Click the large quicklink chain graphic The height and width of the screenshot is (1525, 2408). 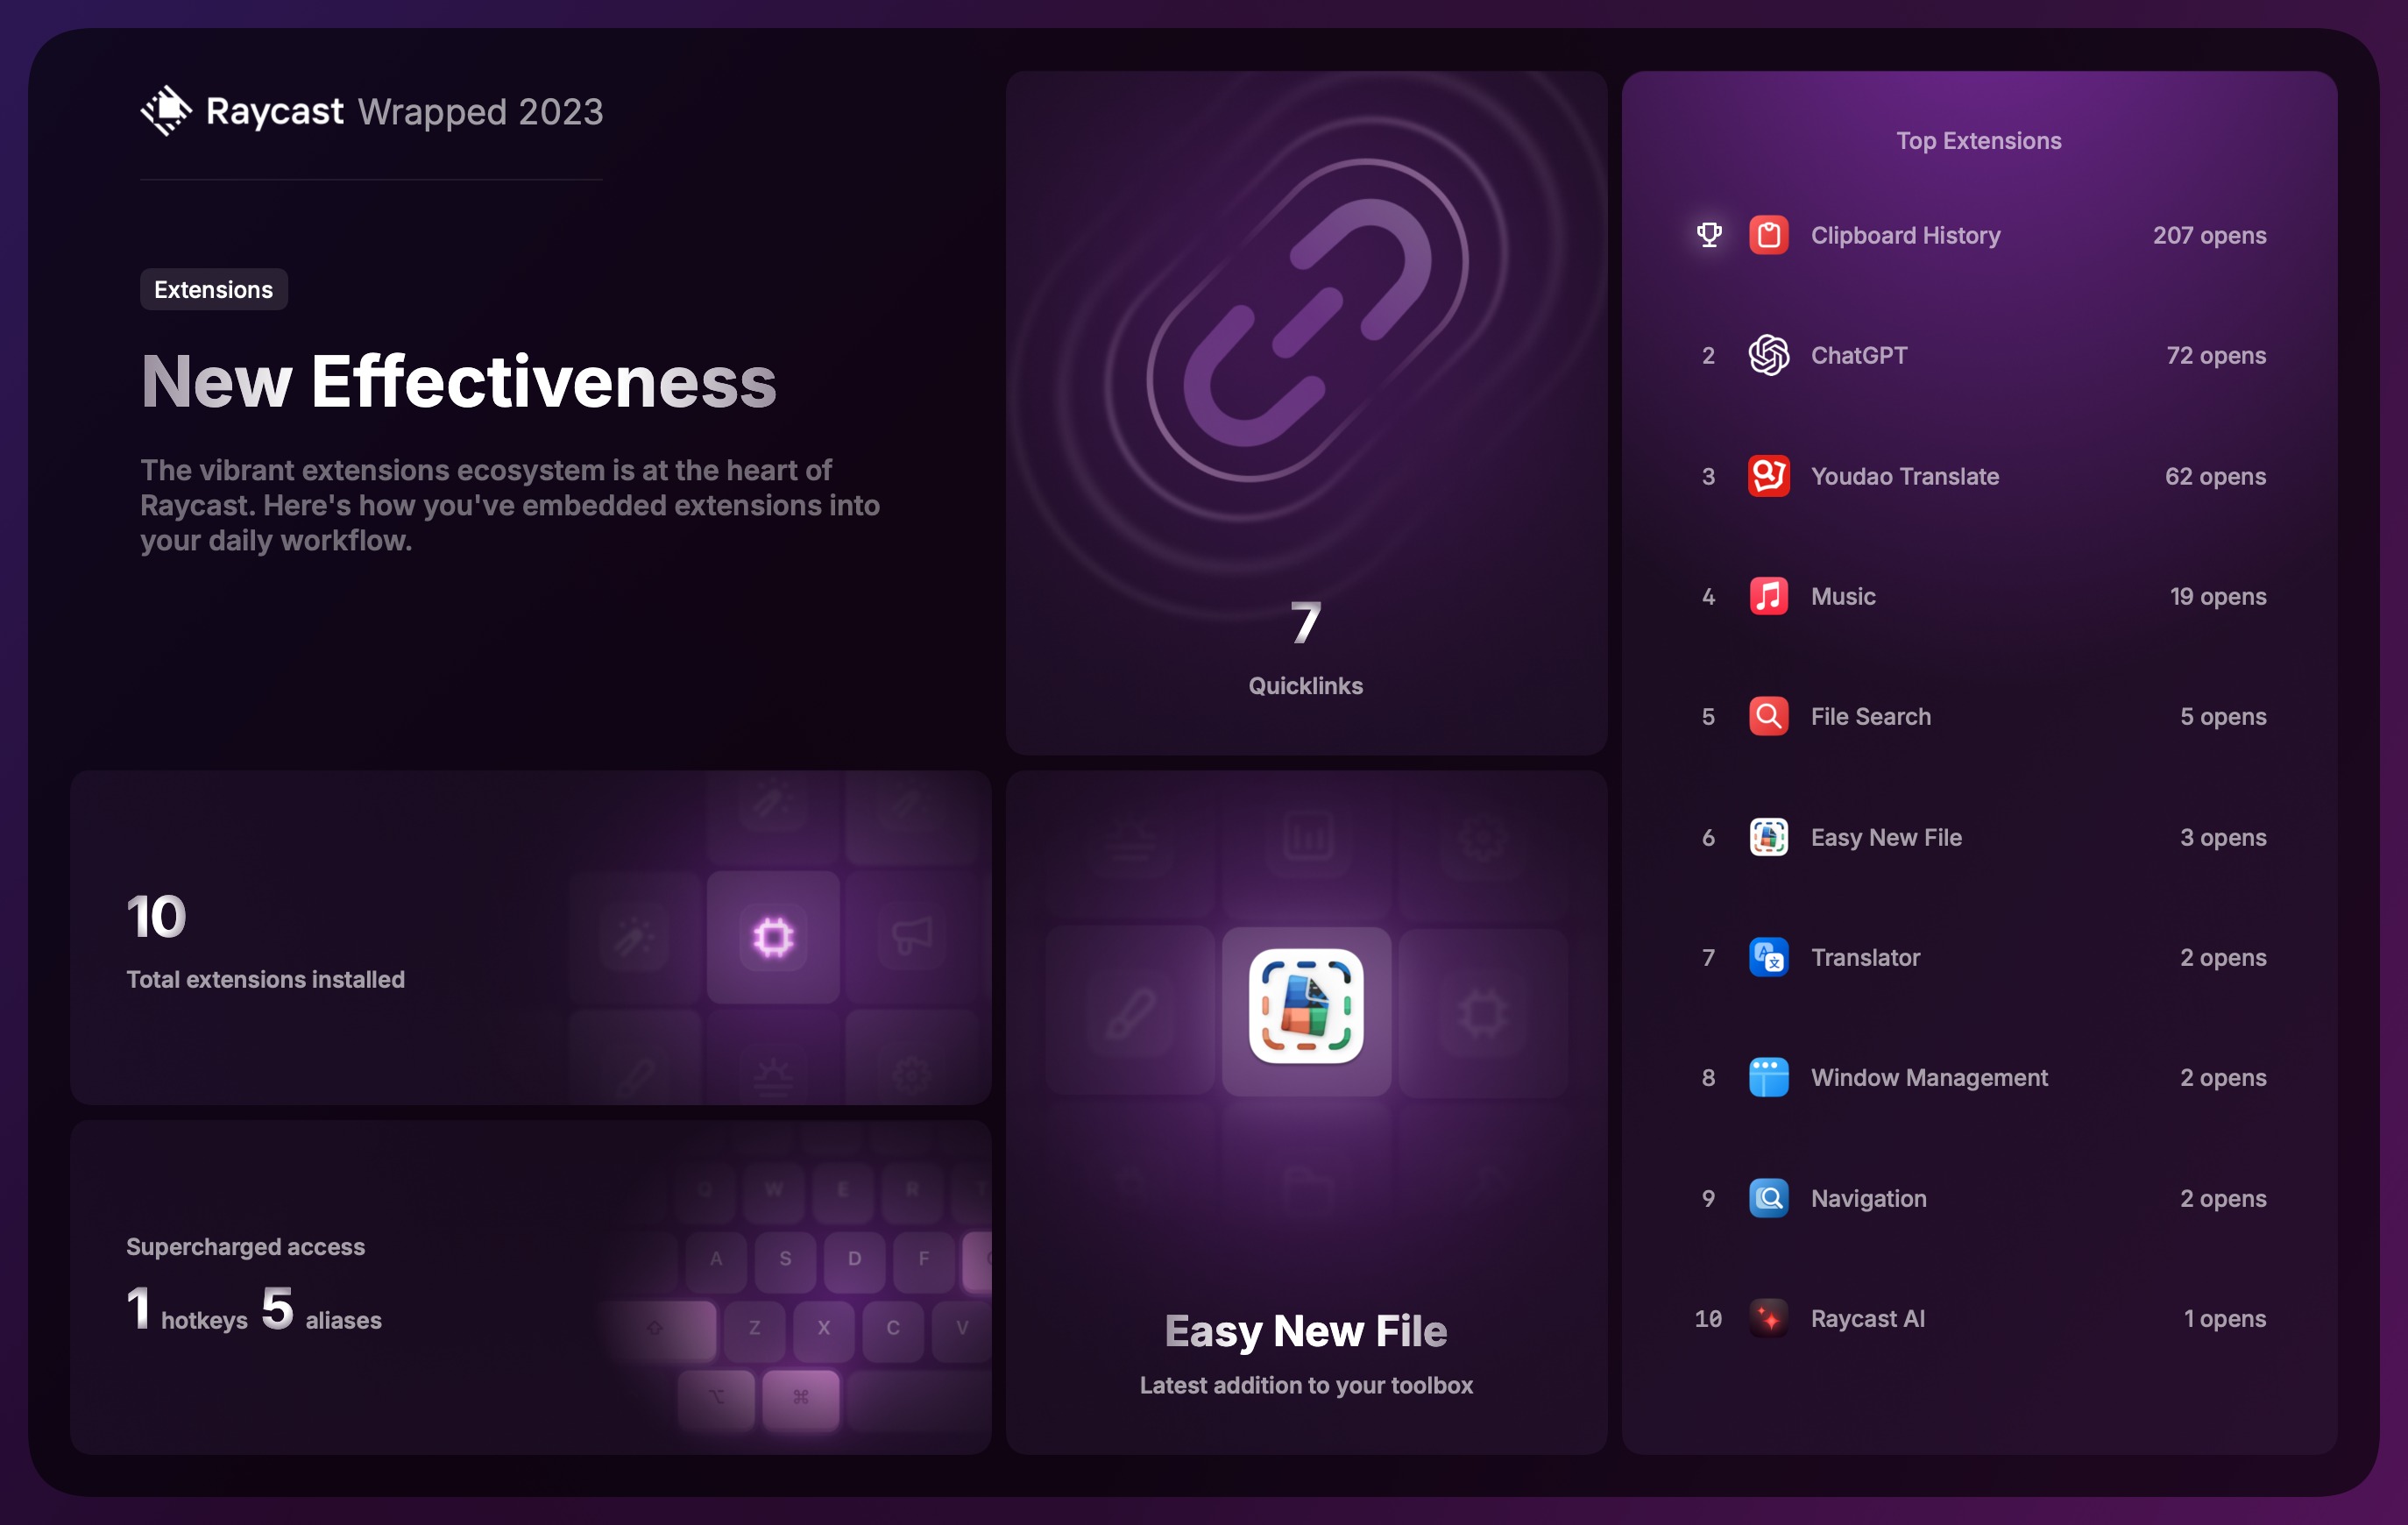pos(1307,321)
